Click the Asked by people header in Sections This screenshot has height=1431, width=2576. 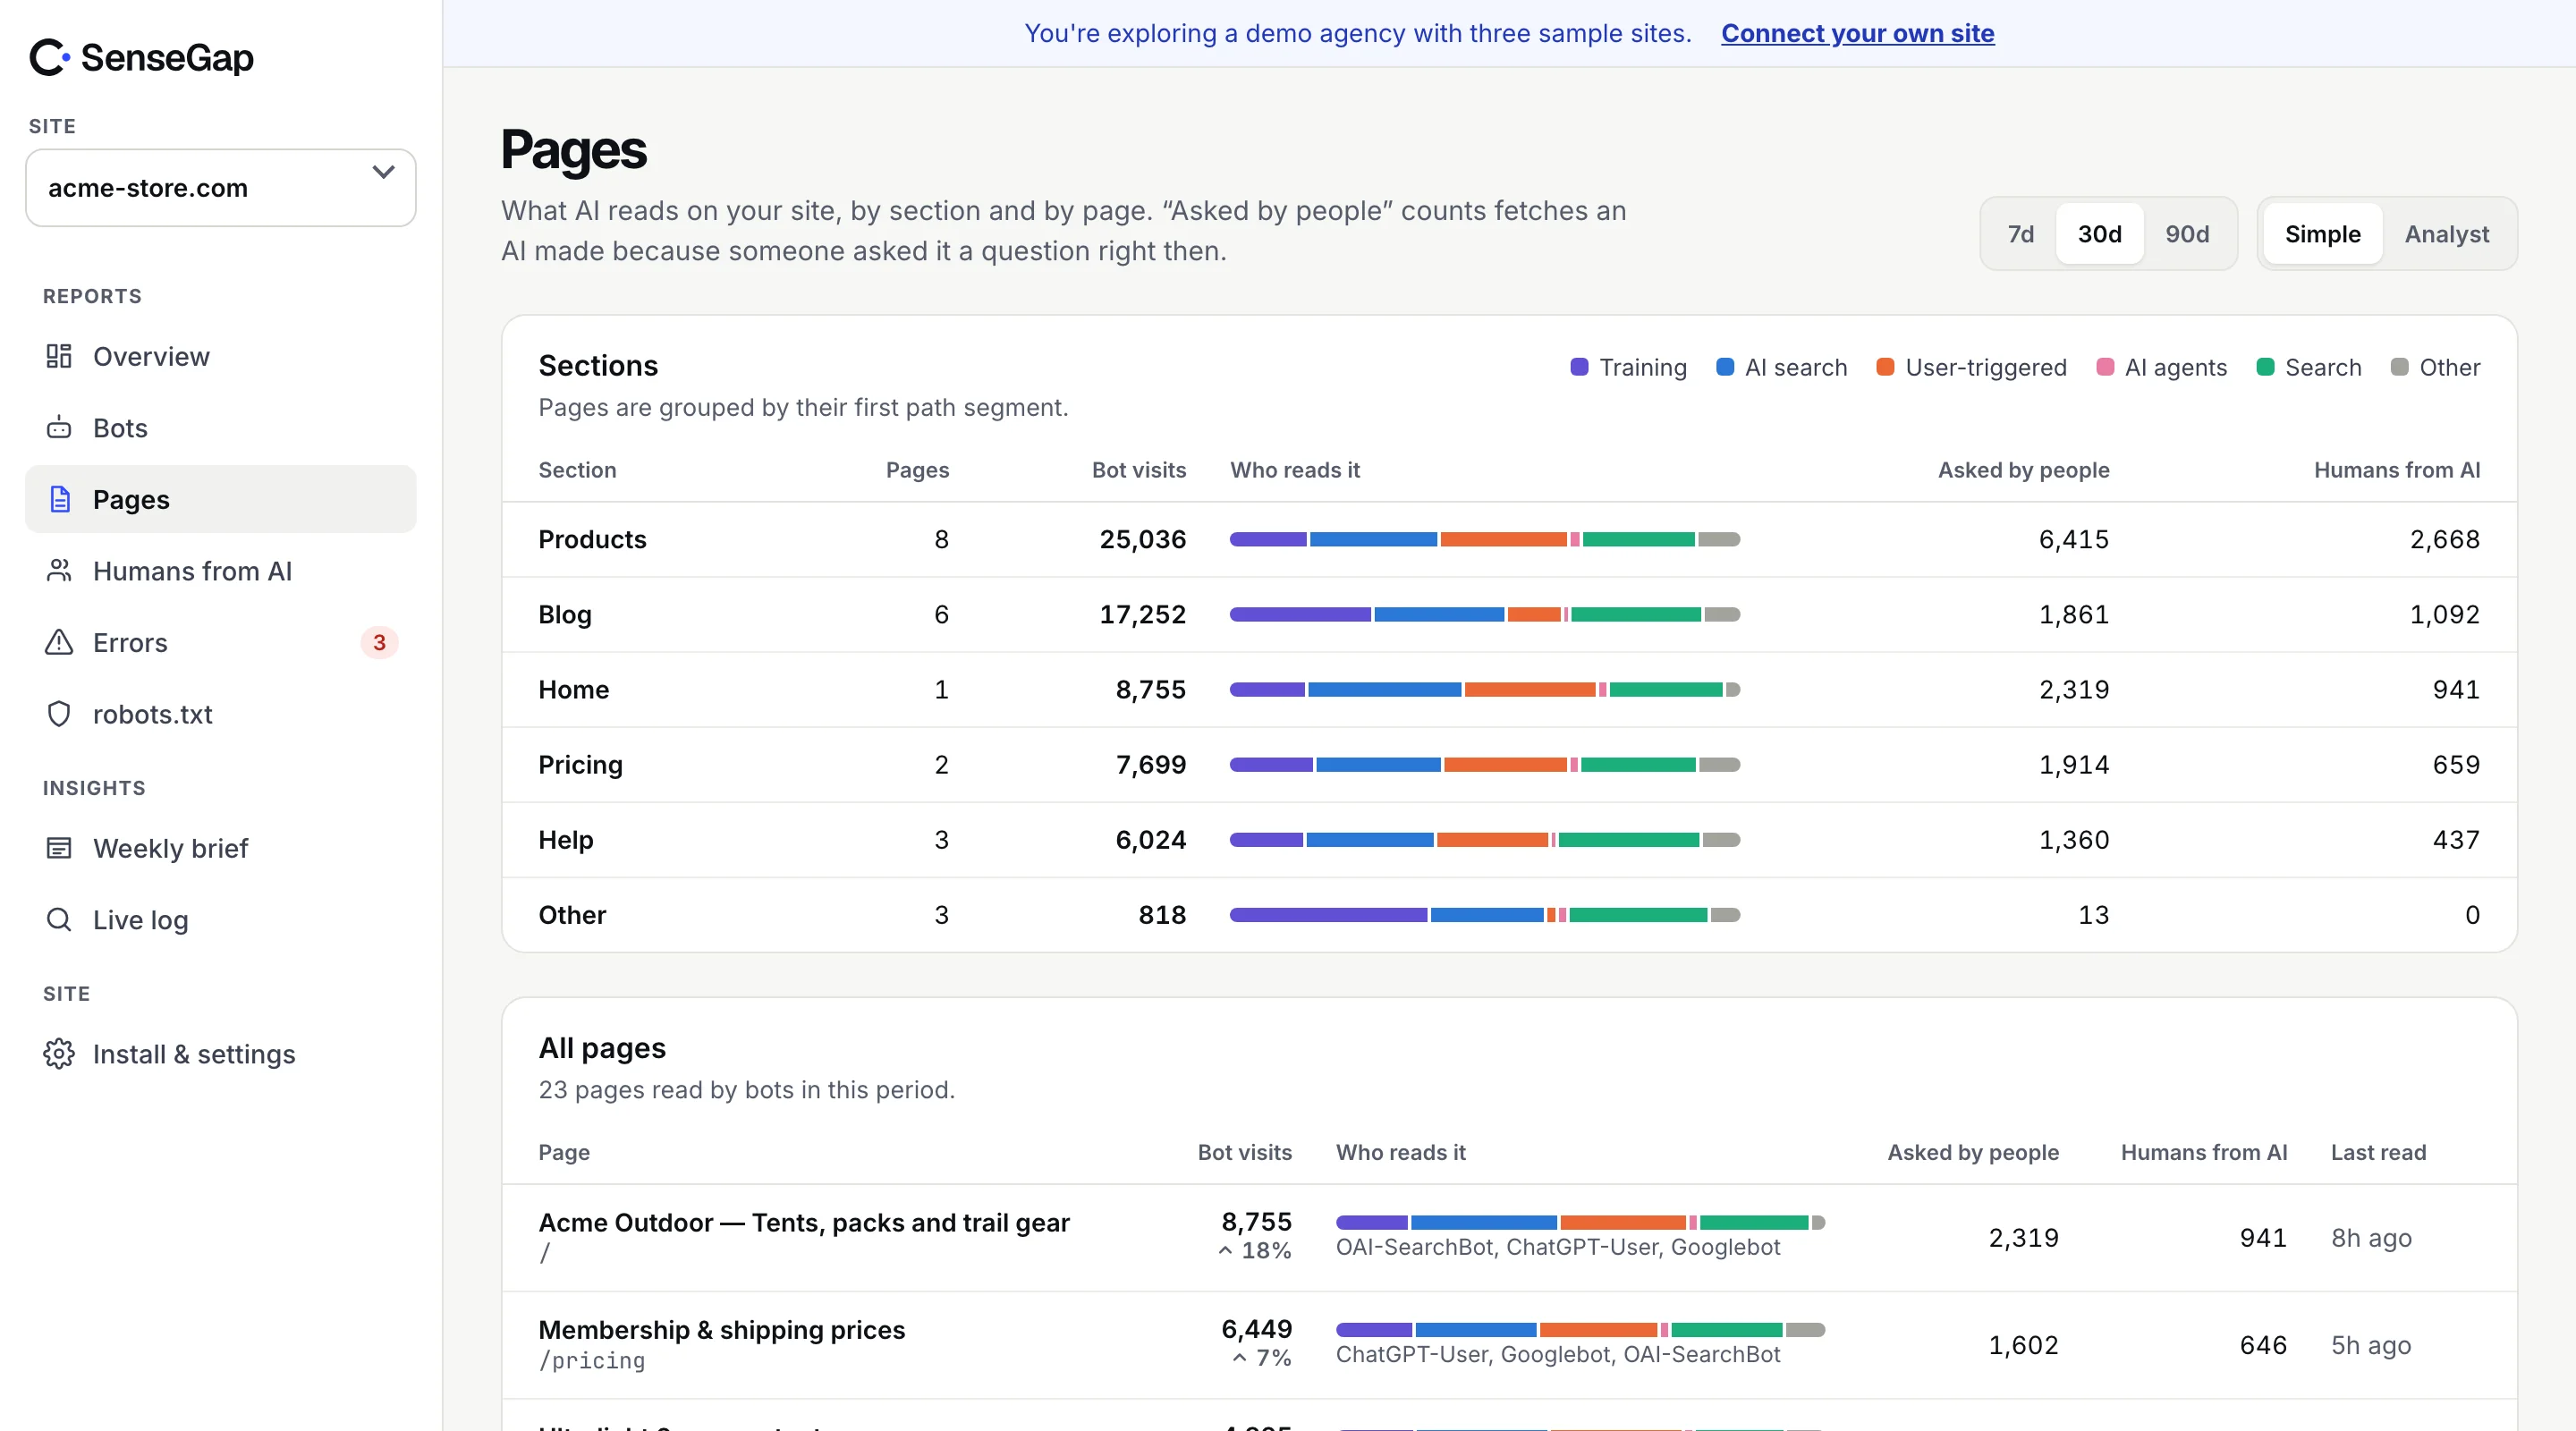point(2023,469)
